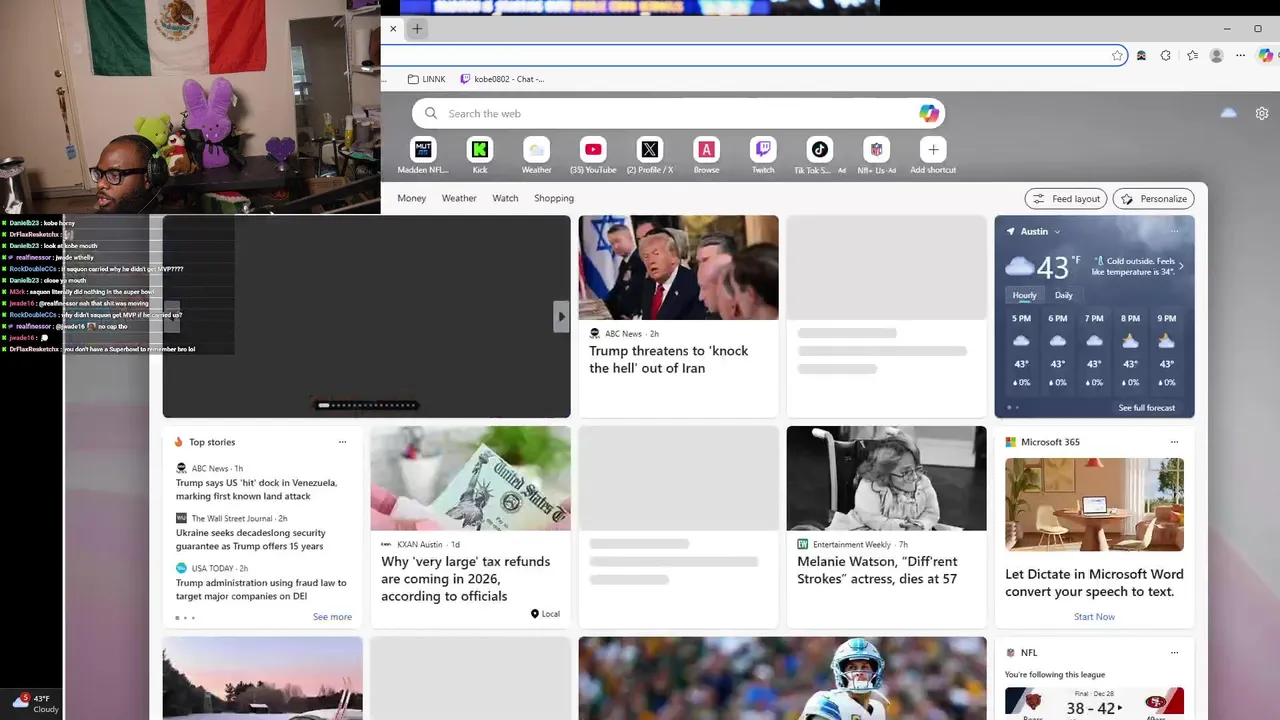Add page to favorites with the star icon
Viewport: 1280px width, 720px height.
point(1117,56)
